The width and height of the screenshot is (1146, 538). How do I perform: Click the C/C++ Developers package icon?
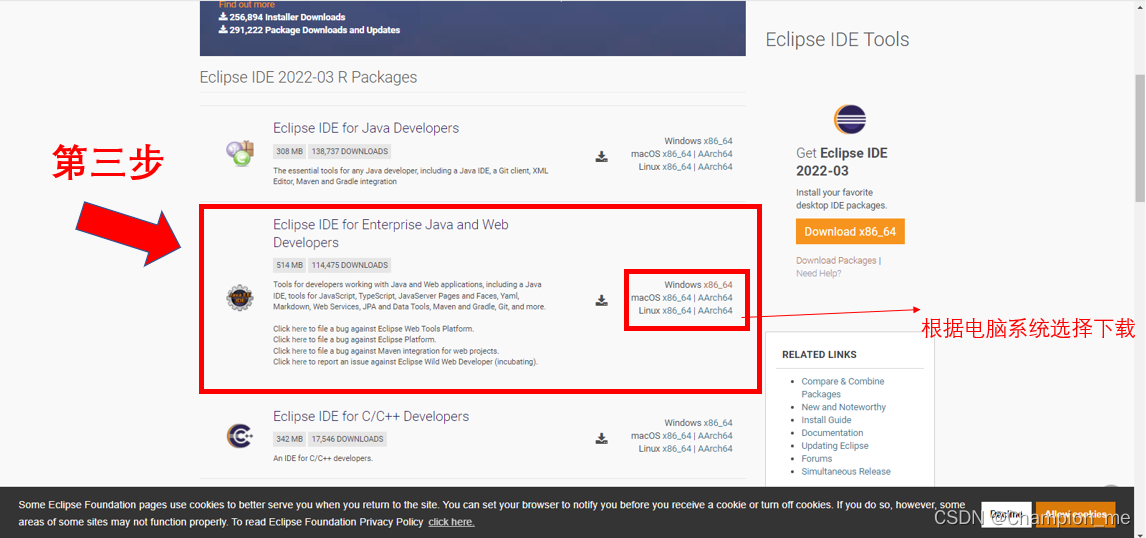point(240,436)
